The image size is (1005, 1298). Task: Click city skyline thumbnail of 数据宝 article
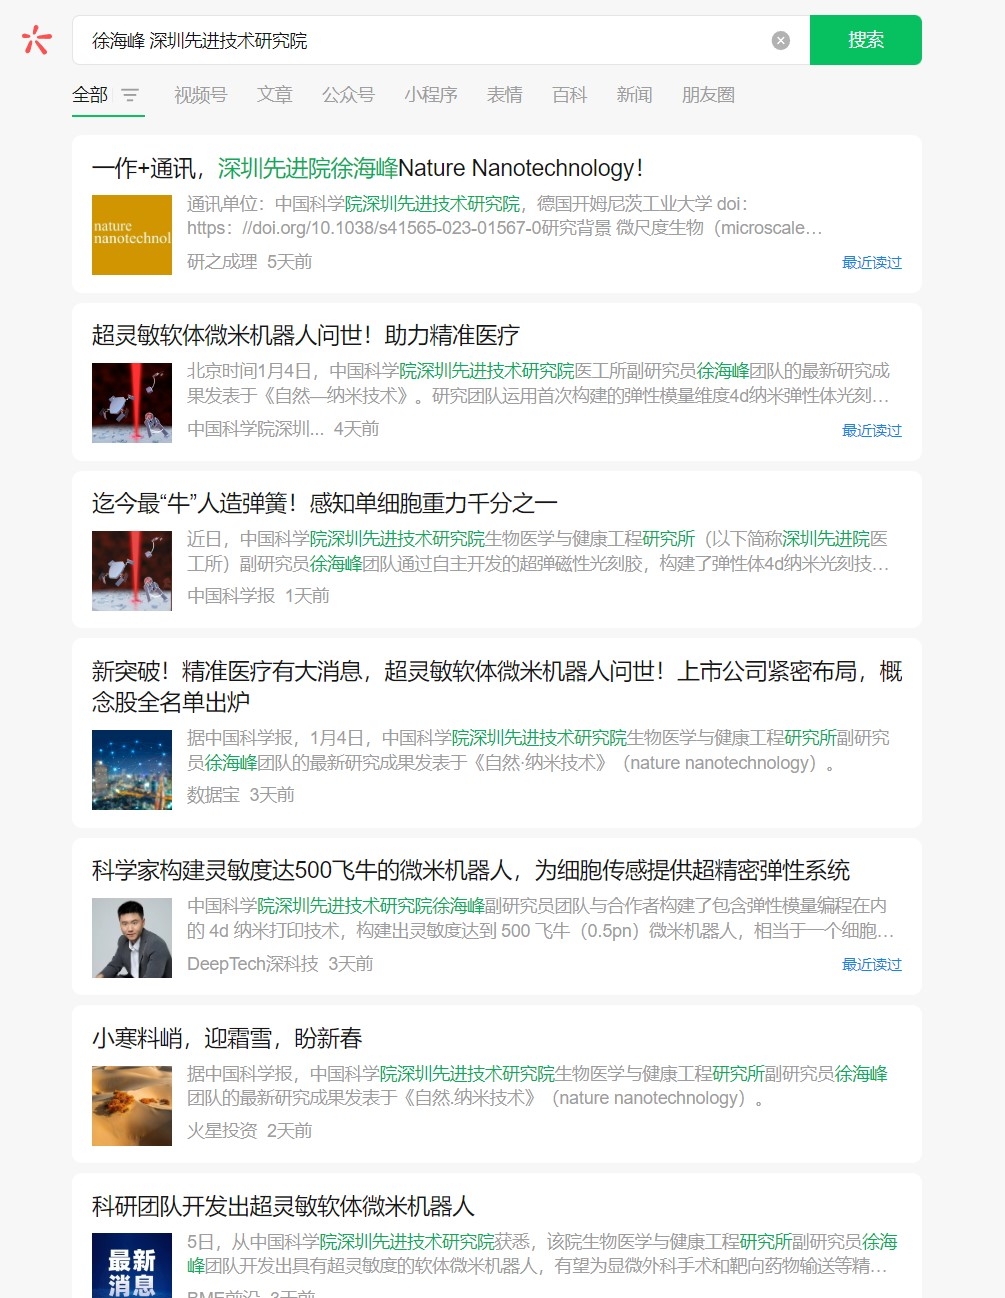coord(132,769)
